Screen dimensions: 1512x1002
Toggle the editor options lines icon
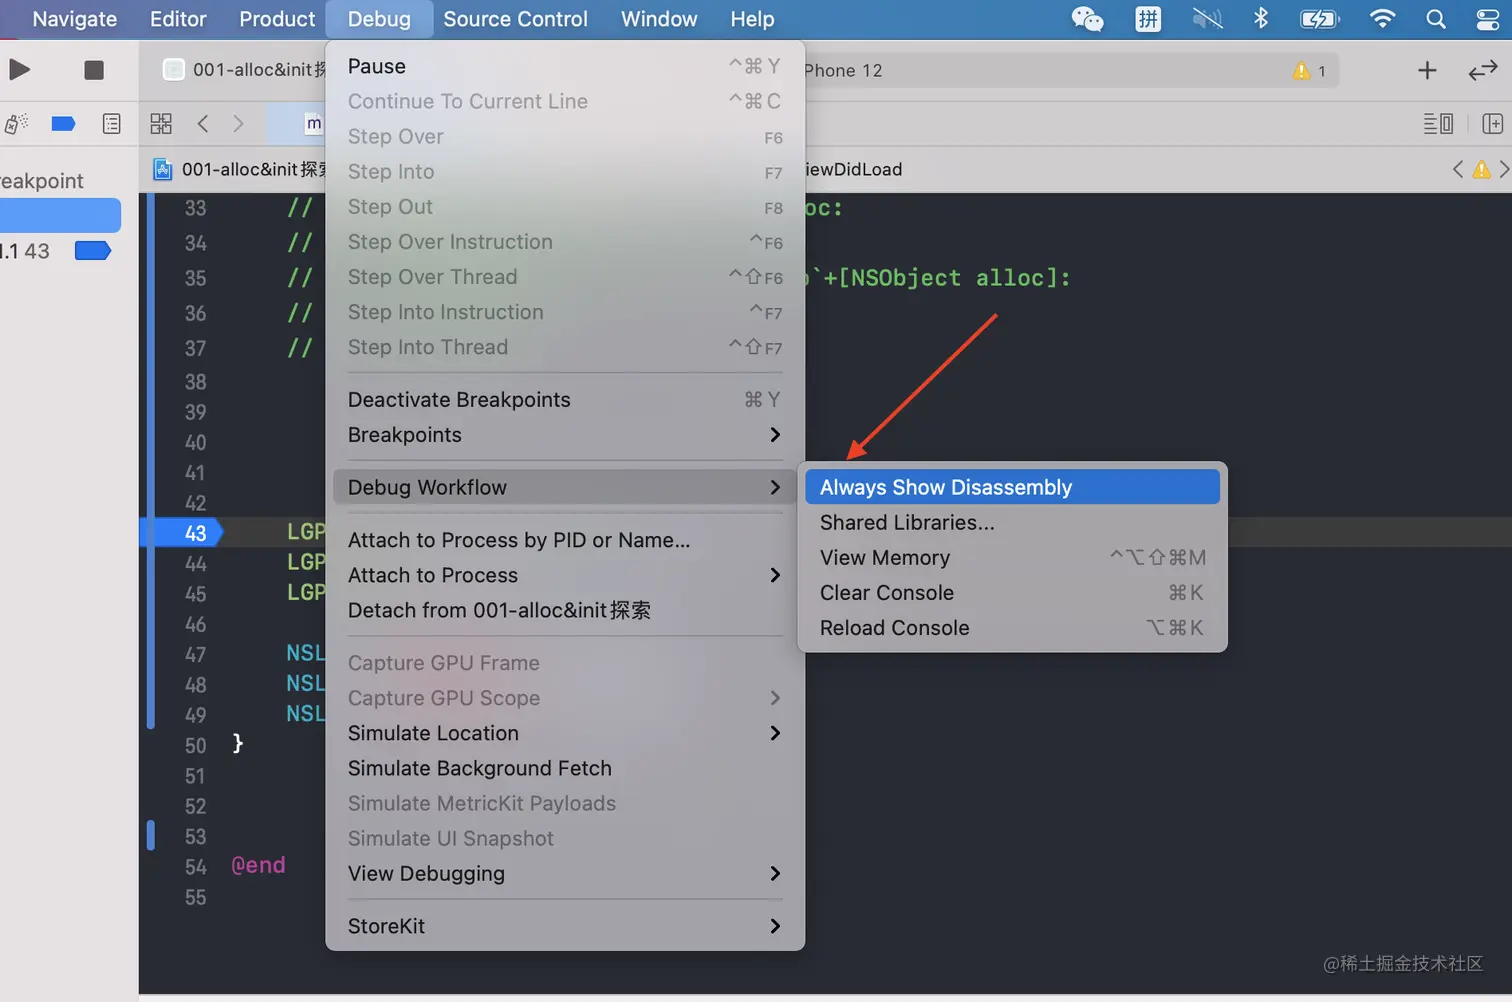[x=1438, y=123]
